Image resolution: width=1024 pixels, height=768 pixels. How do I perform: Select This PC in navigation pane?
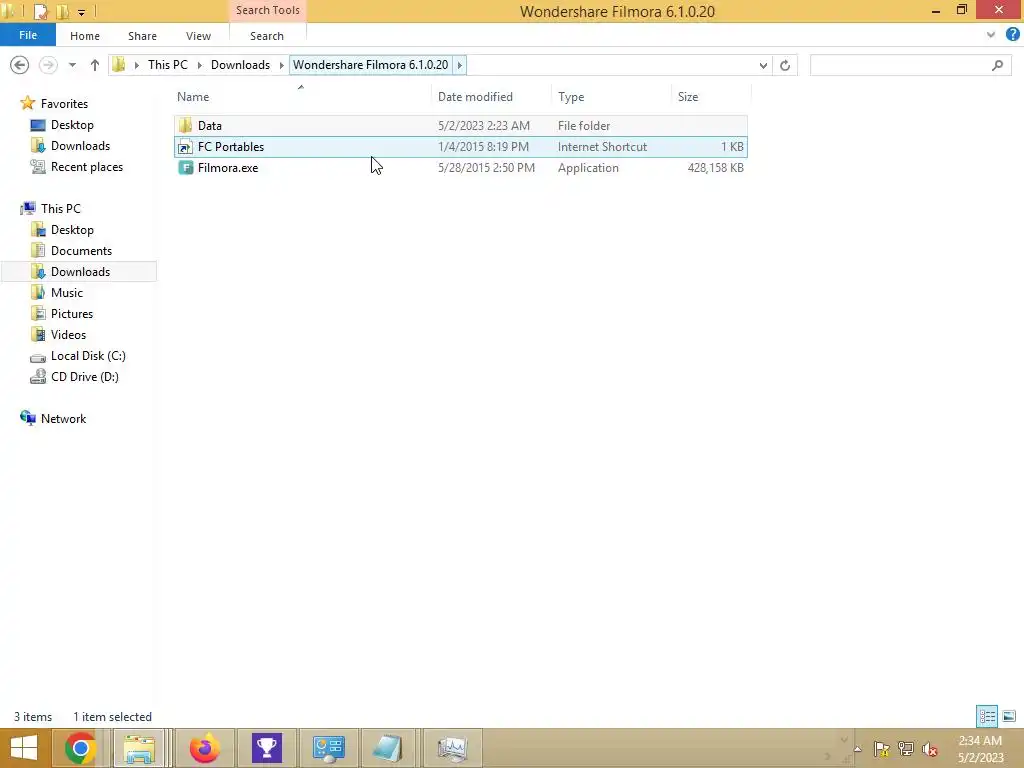click(x=61, y=208)
